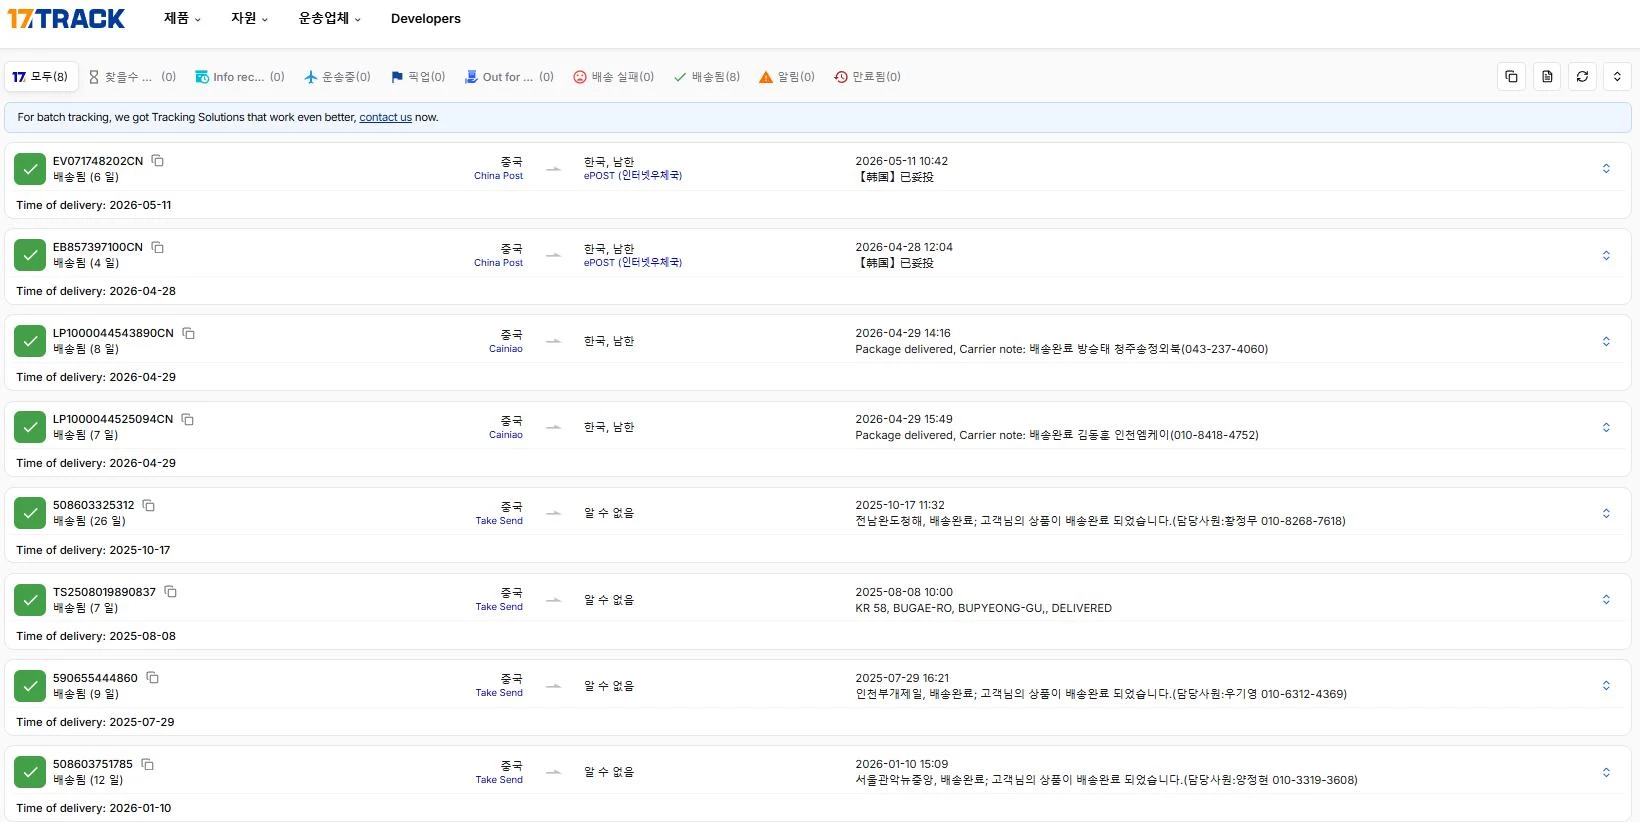This screenshot has width=1640, height=822.
Task: Copy tracking number LP1000044525094CN
Action: pyautogui.click(x=187, y=419)
